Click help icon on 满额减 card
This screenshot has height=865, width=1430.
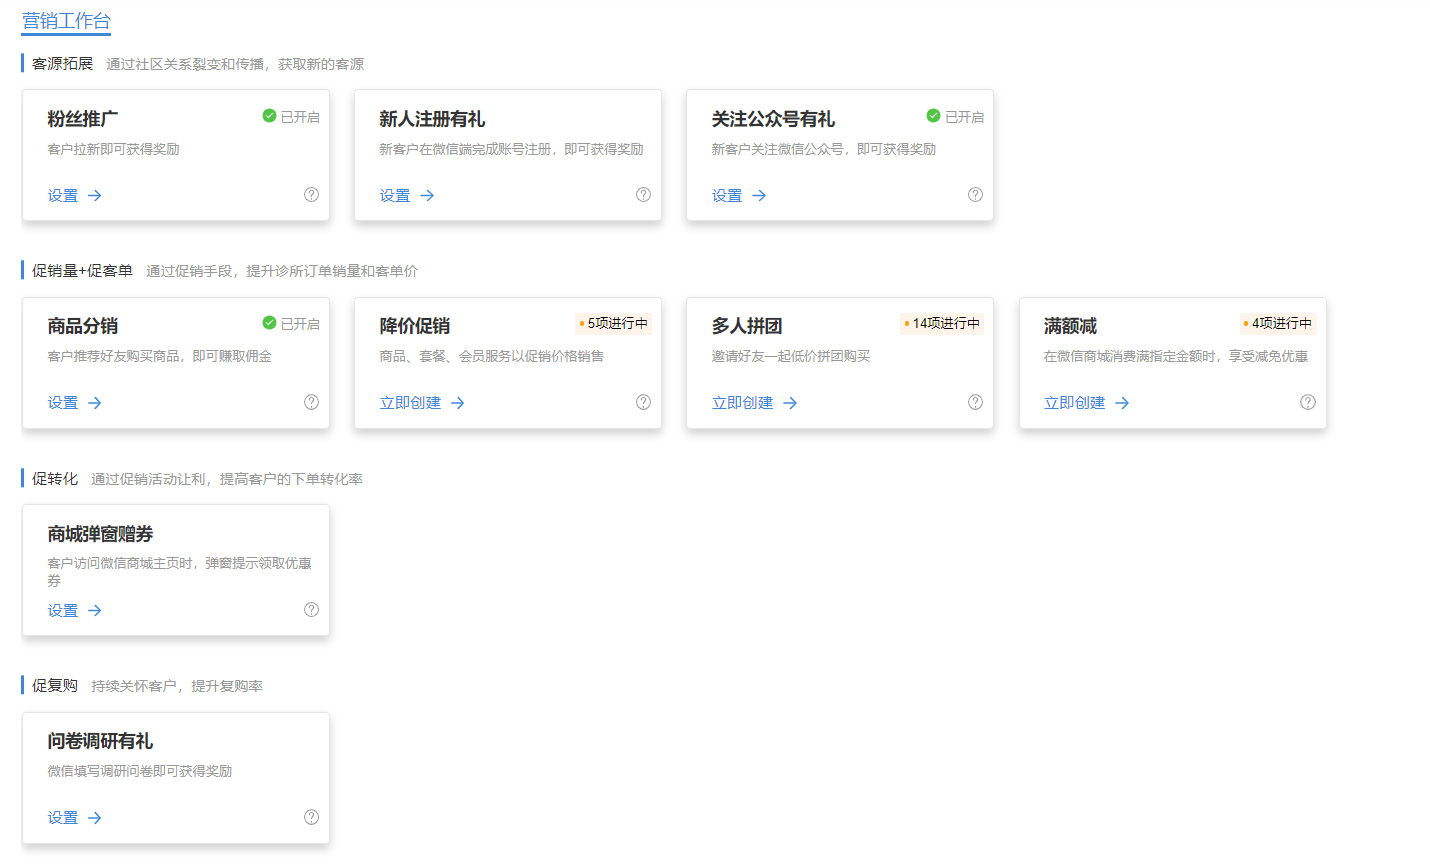point(1307,402)
